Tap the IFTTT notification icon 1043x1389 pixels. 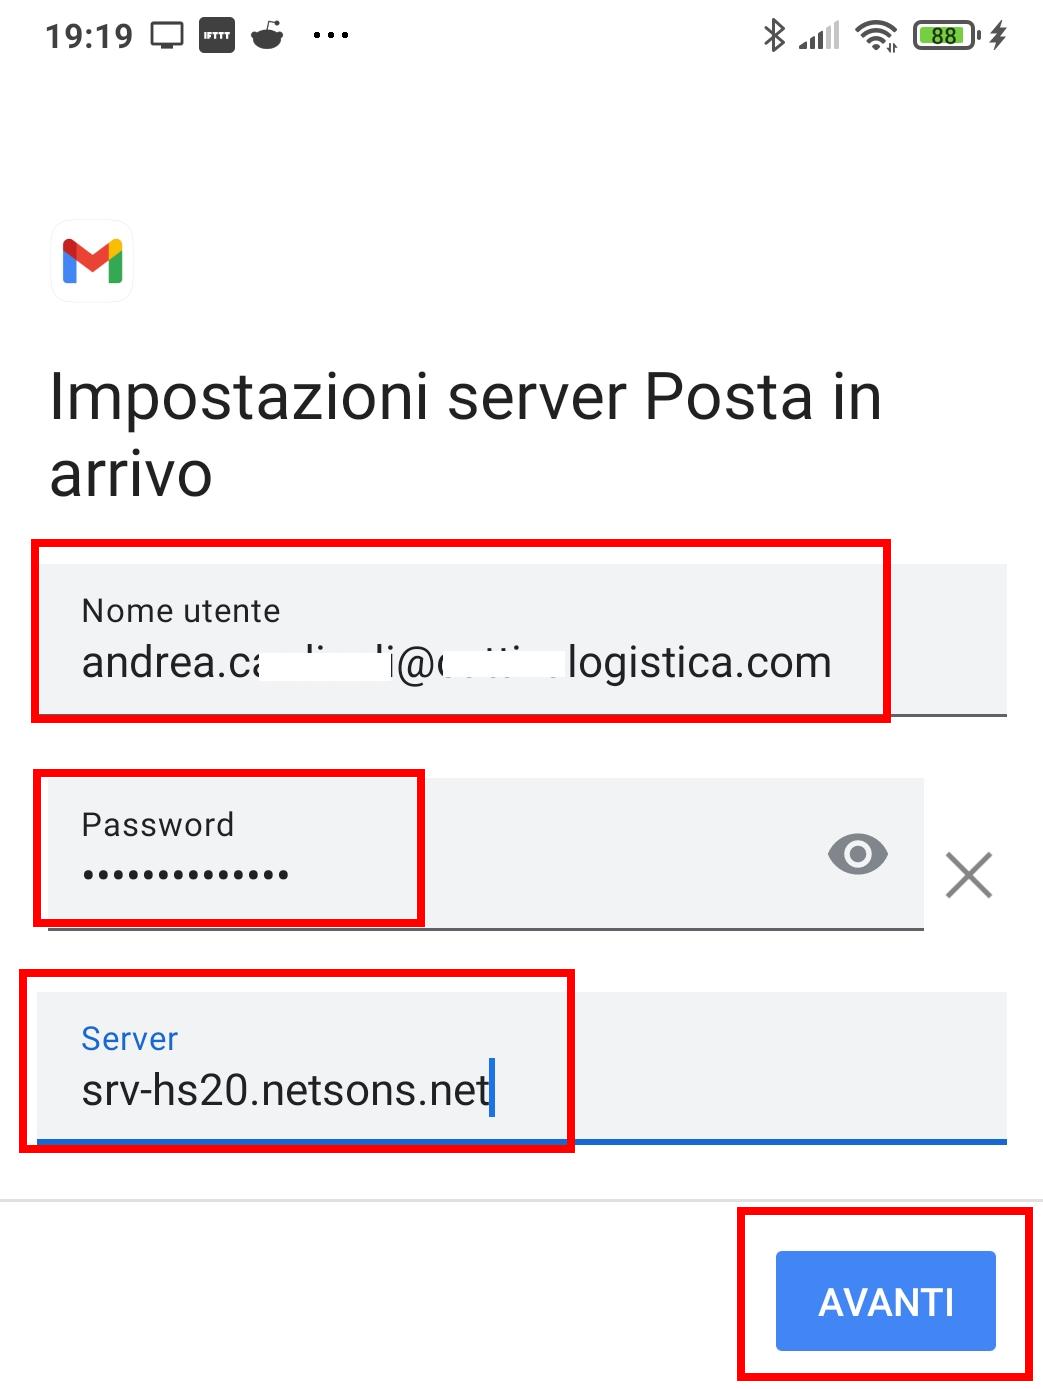217,36
